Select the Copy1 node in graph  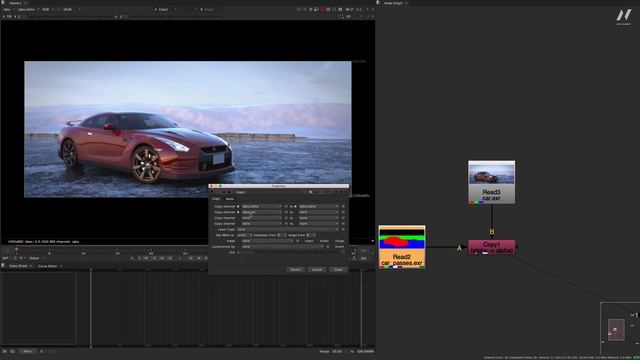[x=491, y=247]
